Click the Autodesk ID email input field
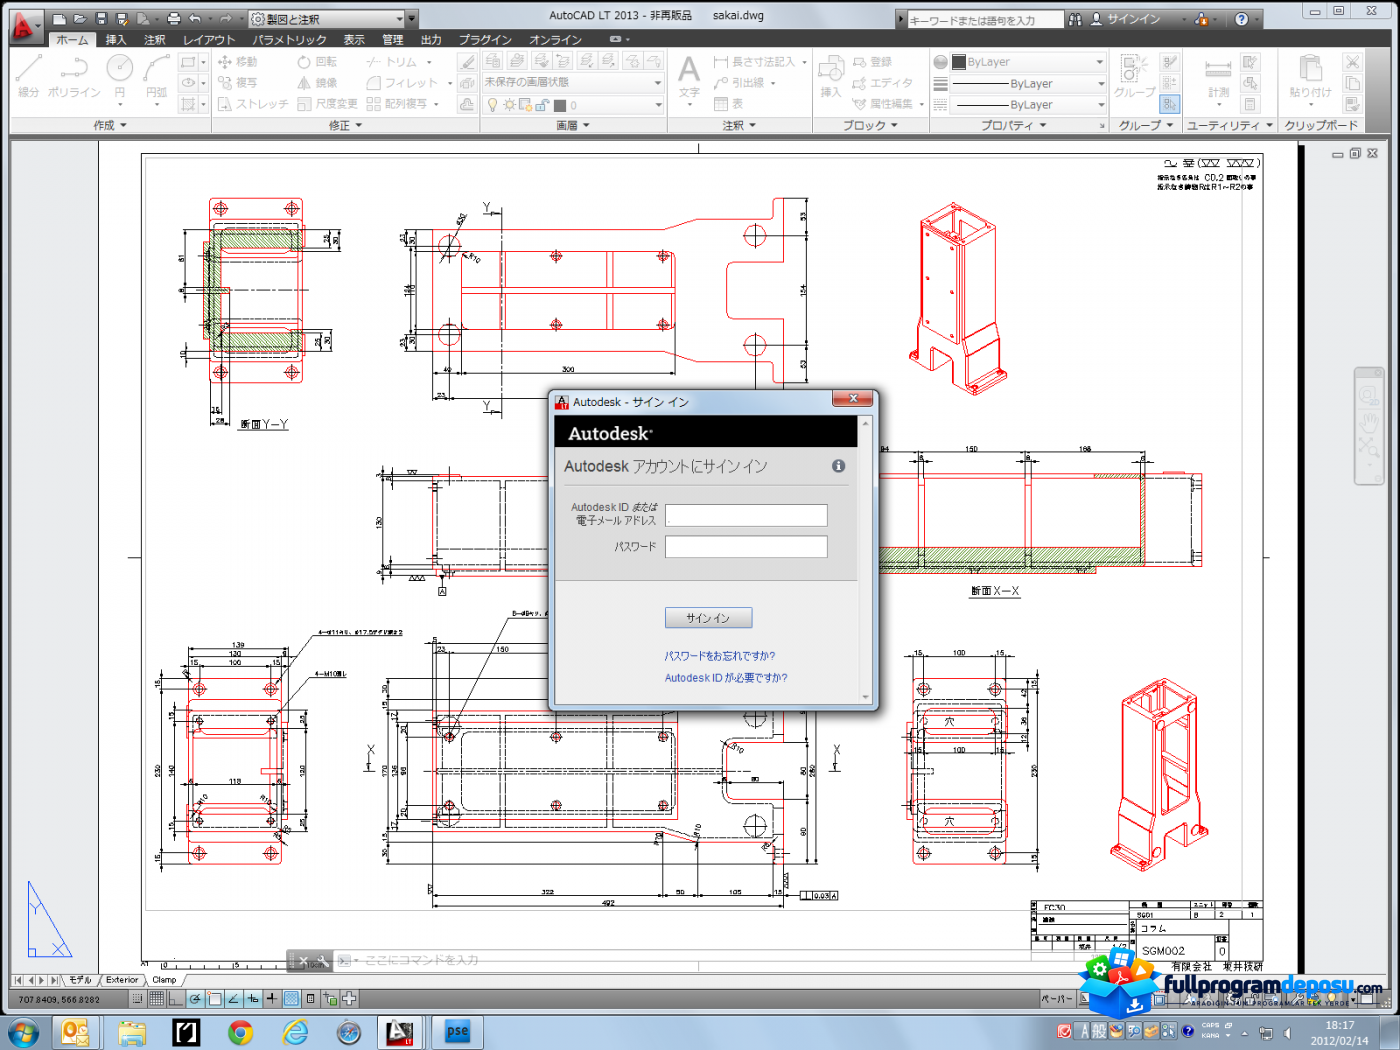 tap(746, 515)
